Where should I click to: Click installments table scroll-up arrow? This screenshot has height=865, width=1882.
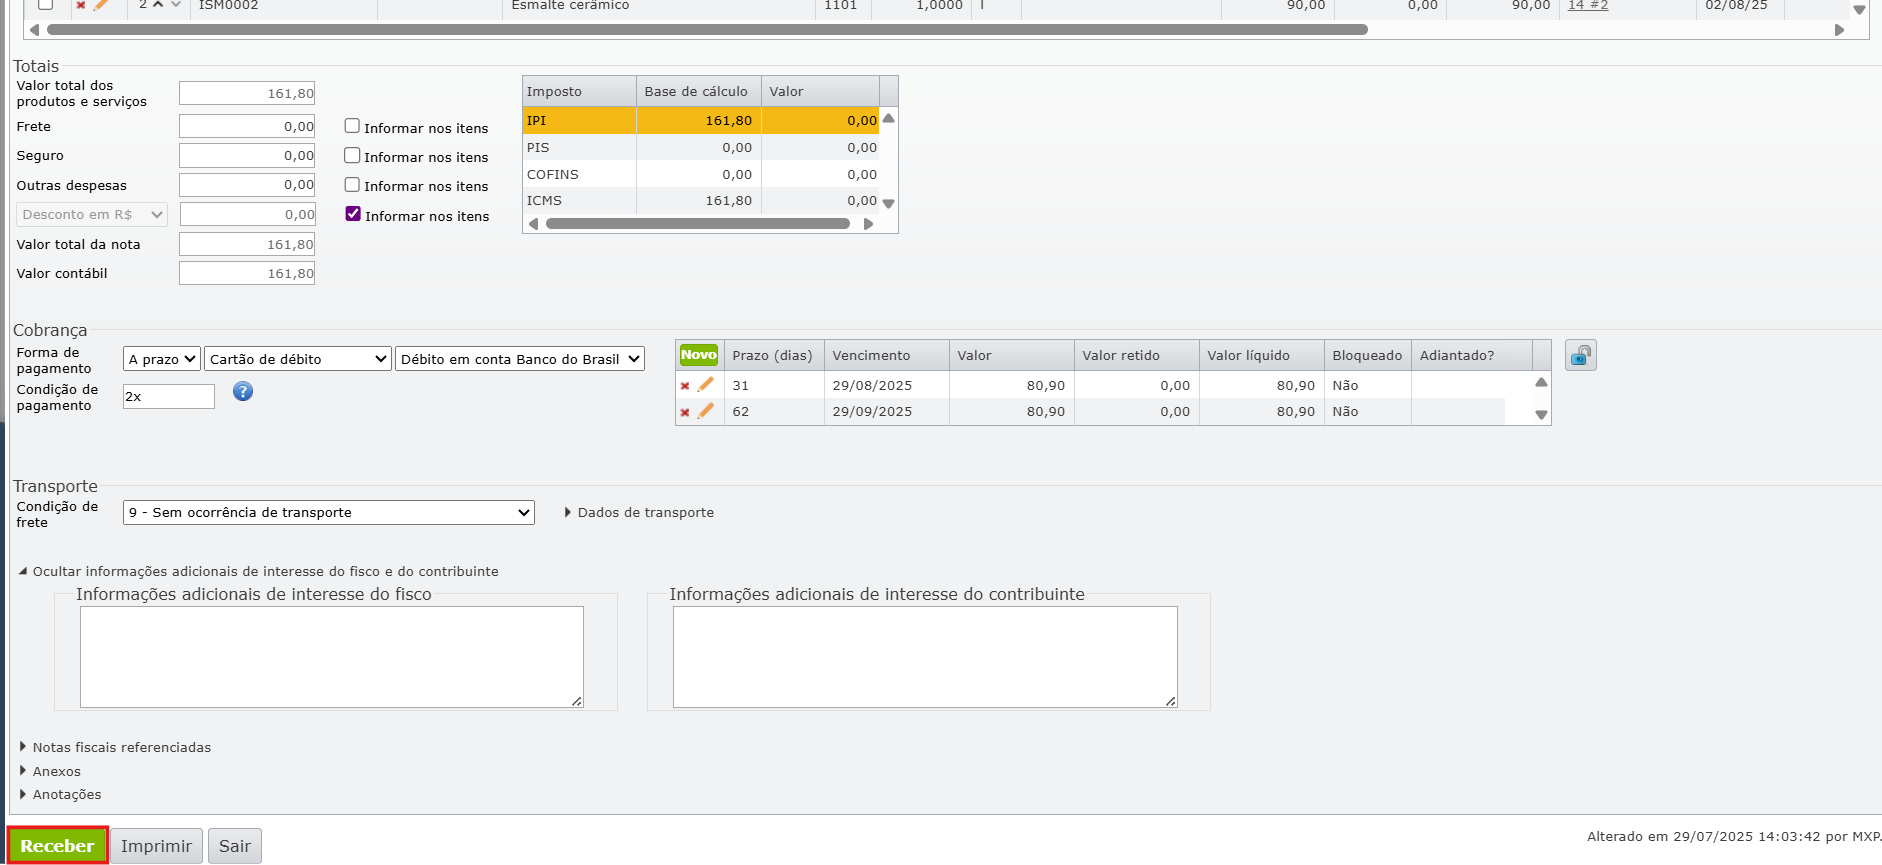(x=1541, y=383)
